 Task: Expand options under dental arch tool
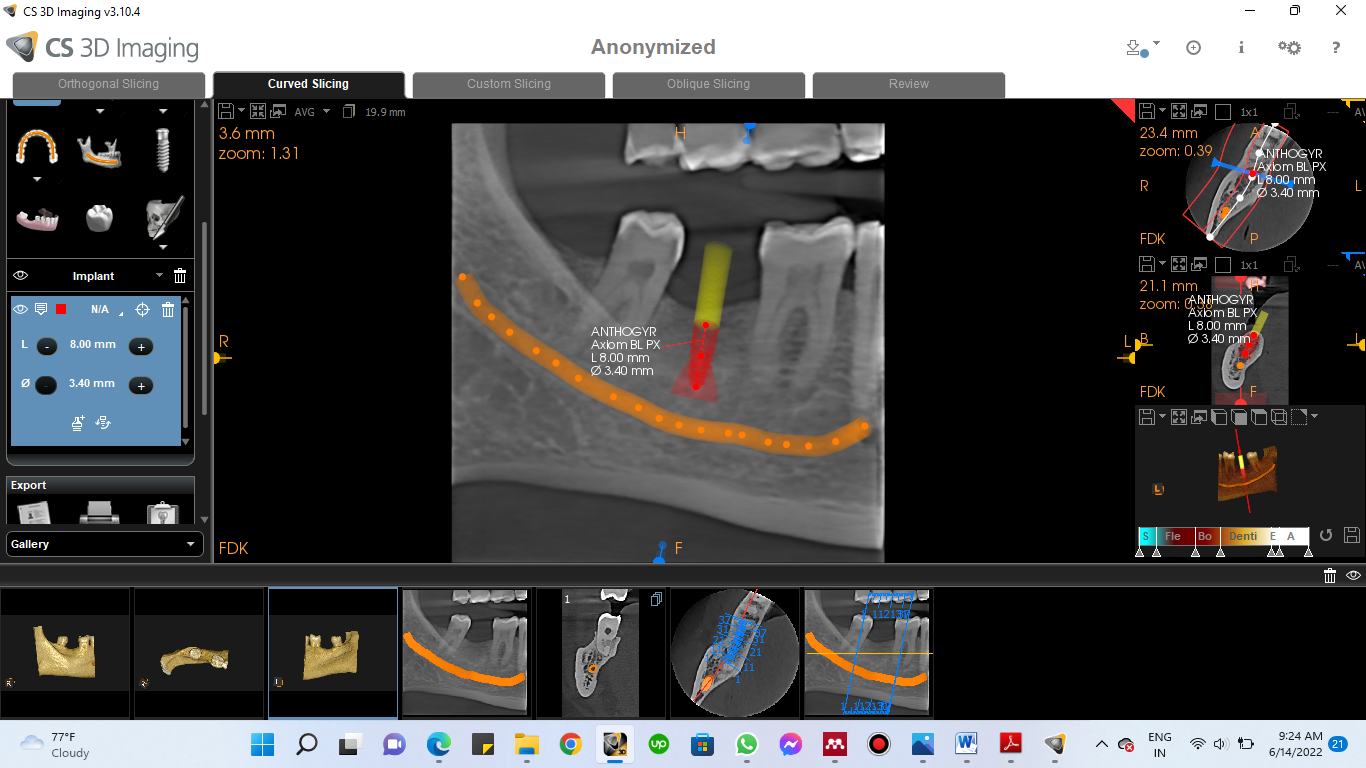coord(37,180)
